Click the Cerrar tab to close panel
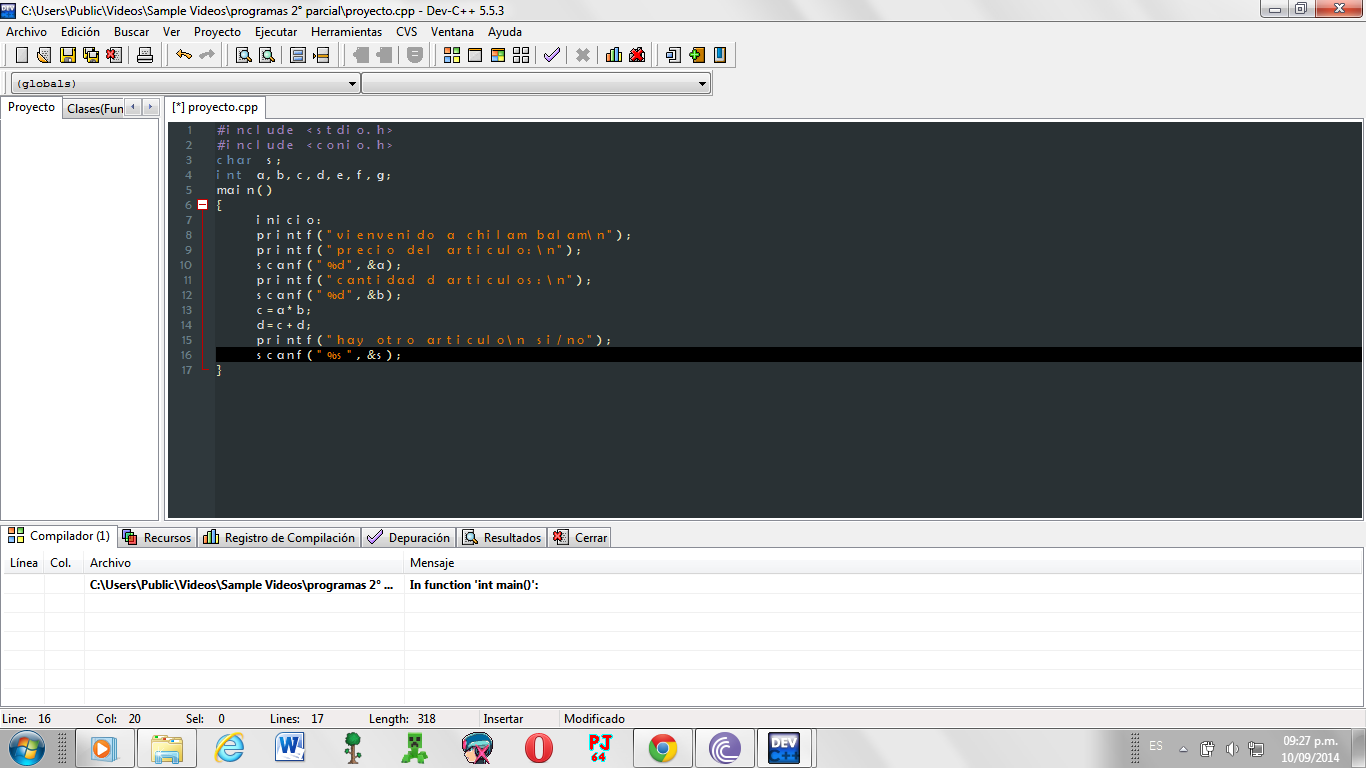 click(x=579, y=537)
